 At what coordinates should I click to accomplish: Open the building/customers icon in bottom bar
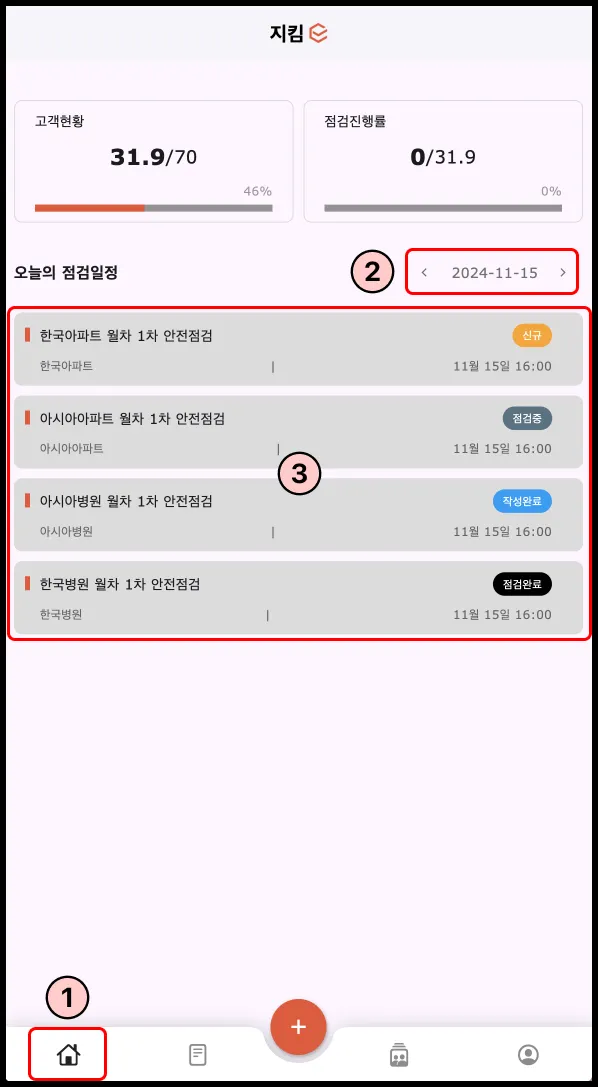(x=399, y=1054)
